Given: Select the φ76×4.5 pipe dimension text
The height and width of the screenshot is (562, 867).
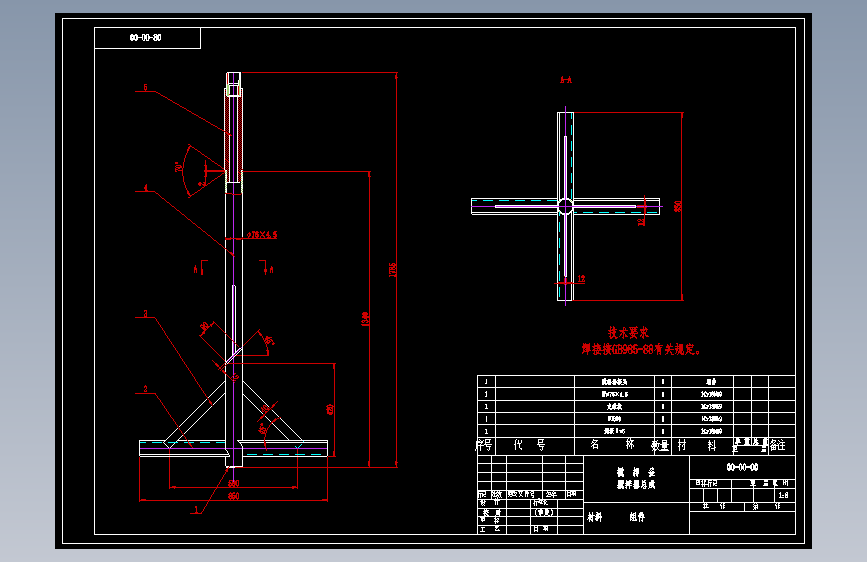Looking at the screenshot, I should pos(262,235).
